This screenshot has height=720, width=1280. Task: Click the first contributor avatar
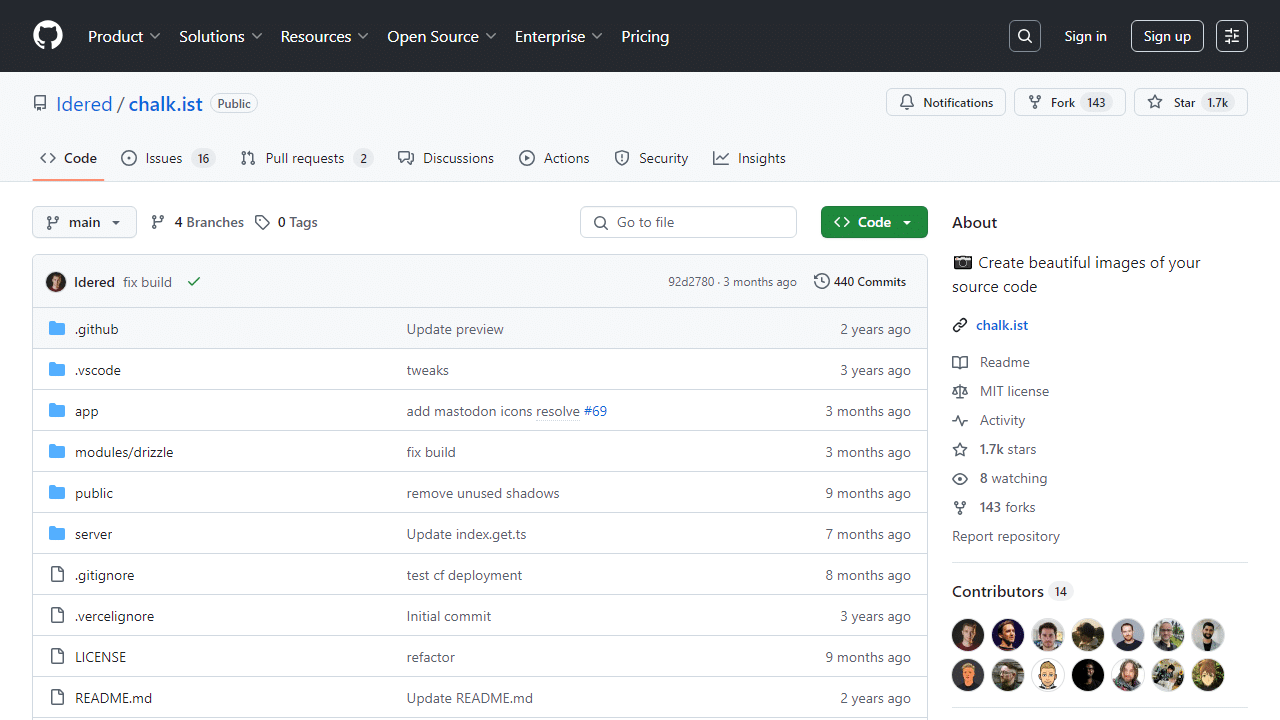click(968, 635)
